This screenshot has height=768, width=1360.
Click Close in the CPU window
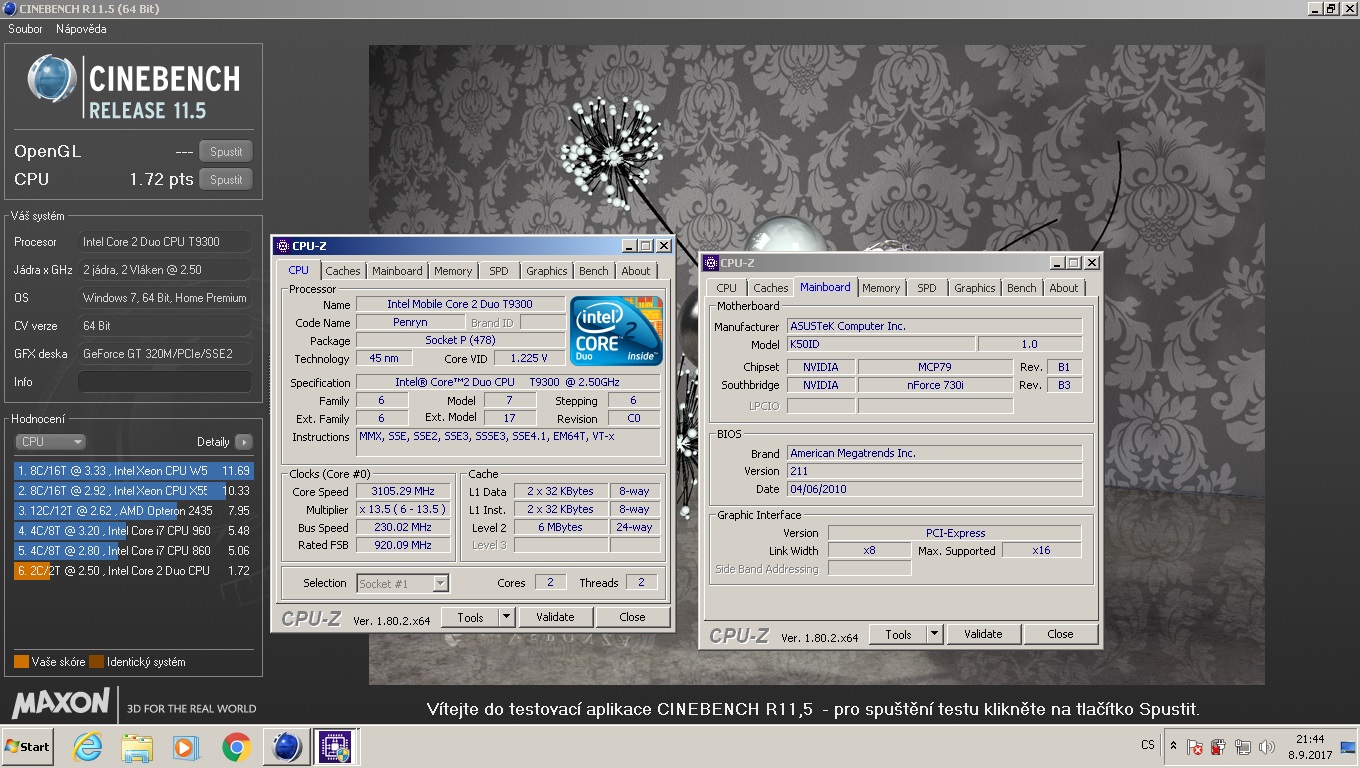pos(632,618)
